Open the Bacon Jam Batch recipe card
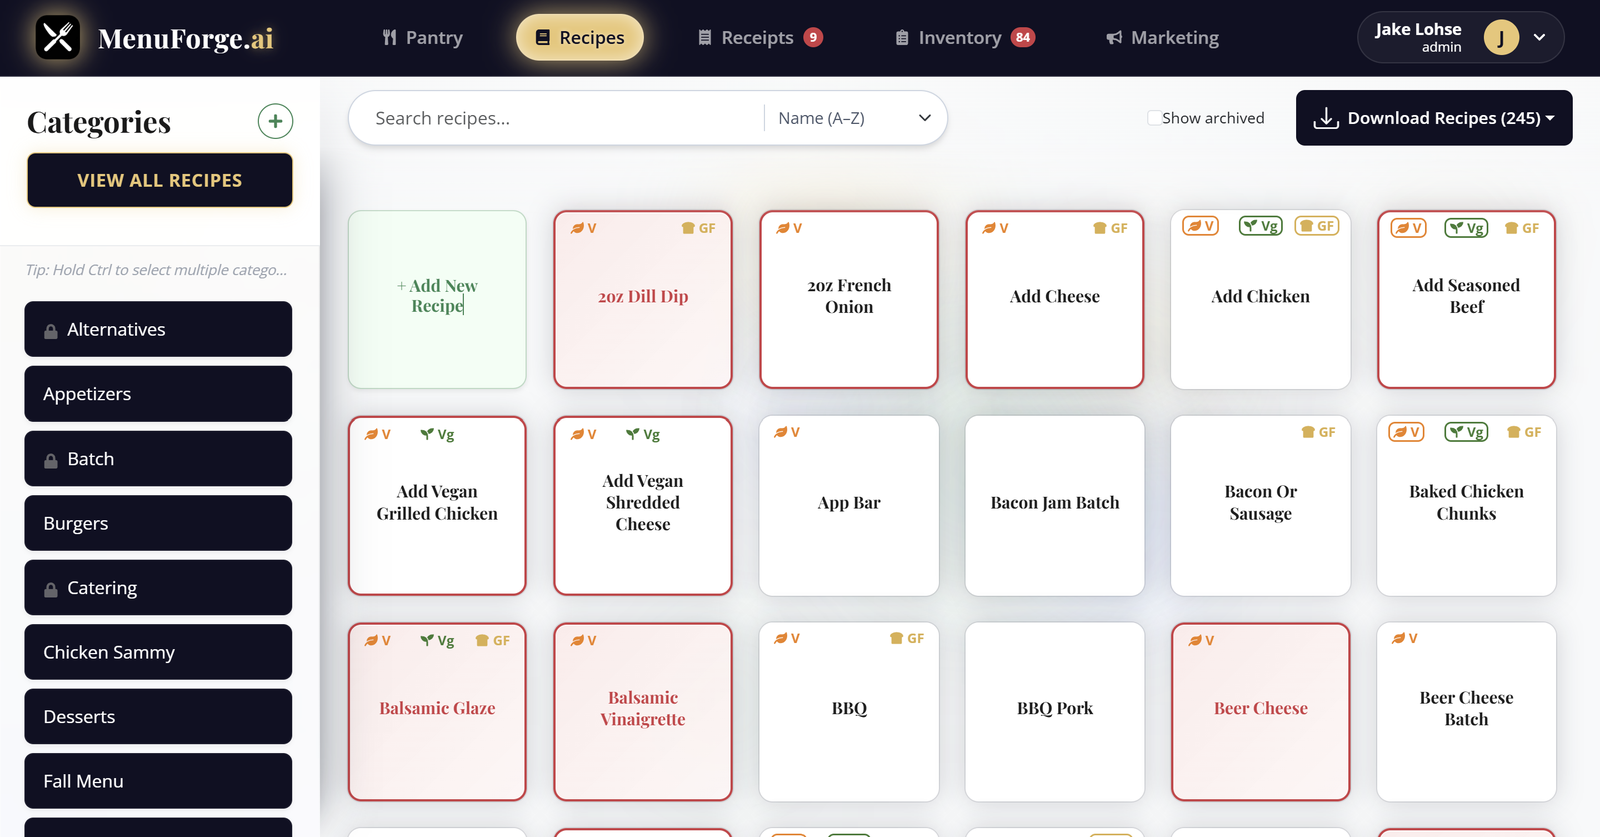Image resolution: width=1600 pixels, height=837 pixels. click(x=1055, y=506)
